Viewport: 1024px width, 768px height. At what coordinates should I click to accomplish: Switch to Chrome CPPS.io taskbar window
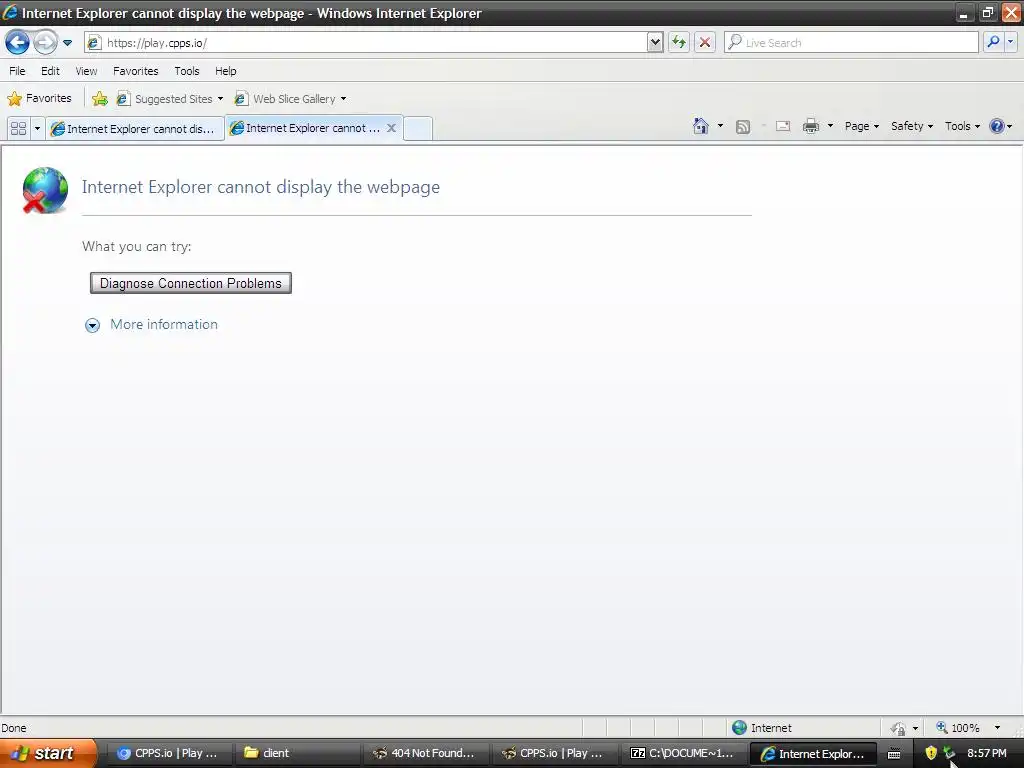167,753
